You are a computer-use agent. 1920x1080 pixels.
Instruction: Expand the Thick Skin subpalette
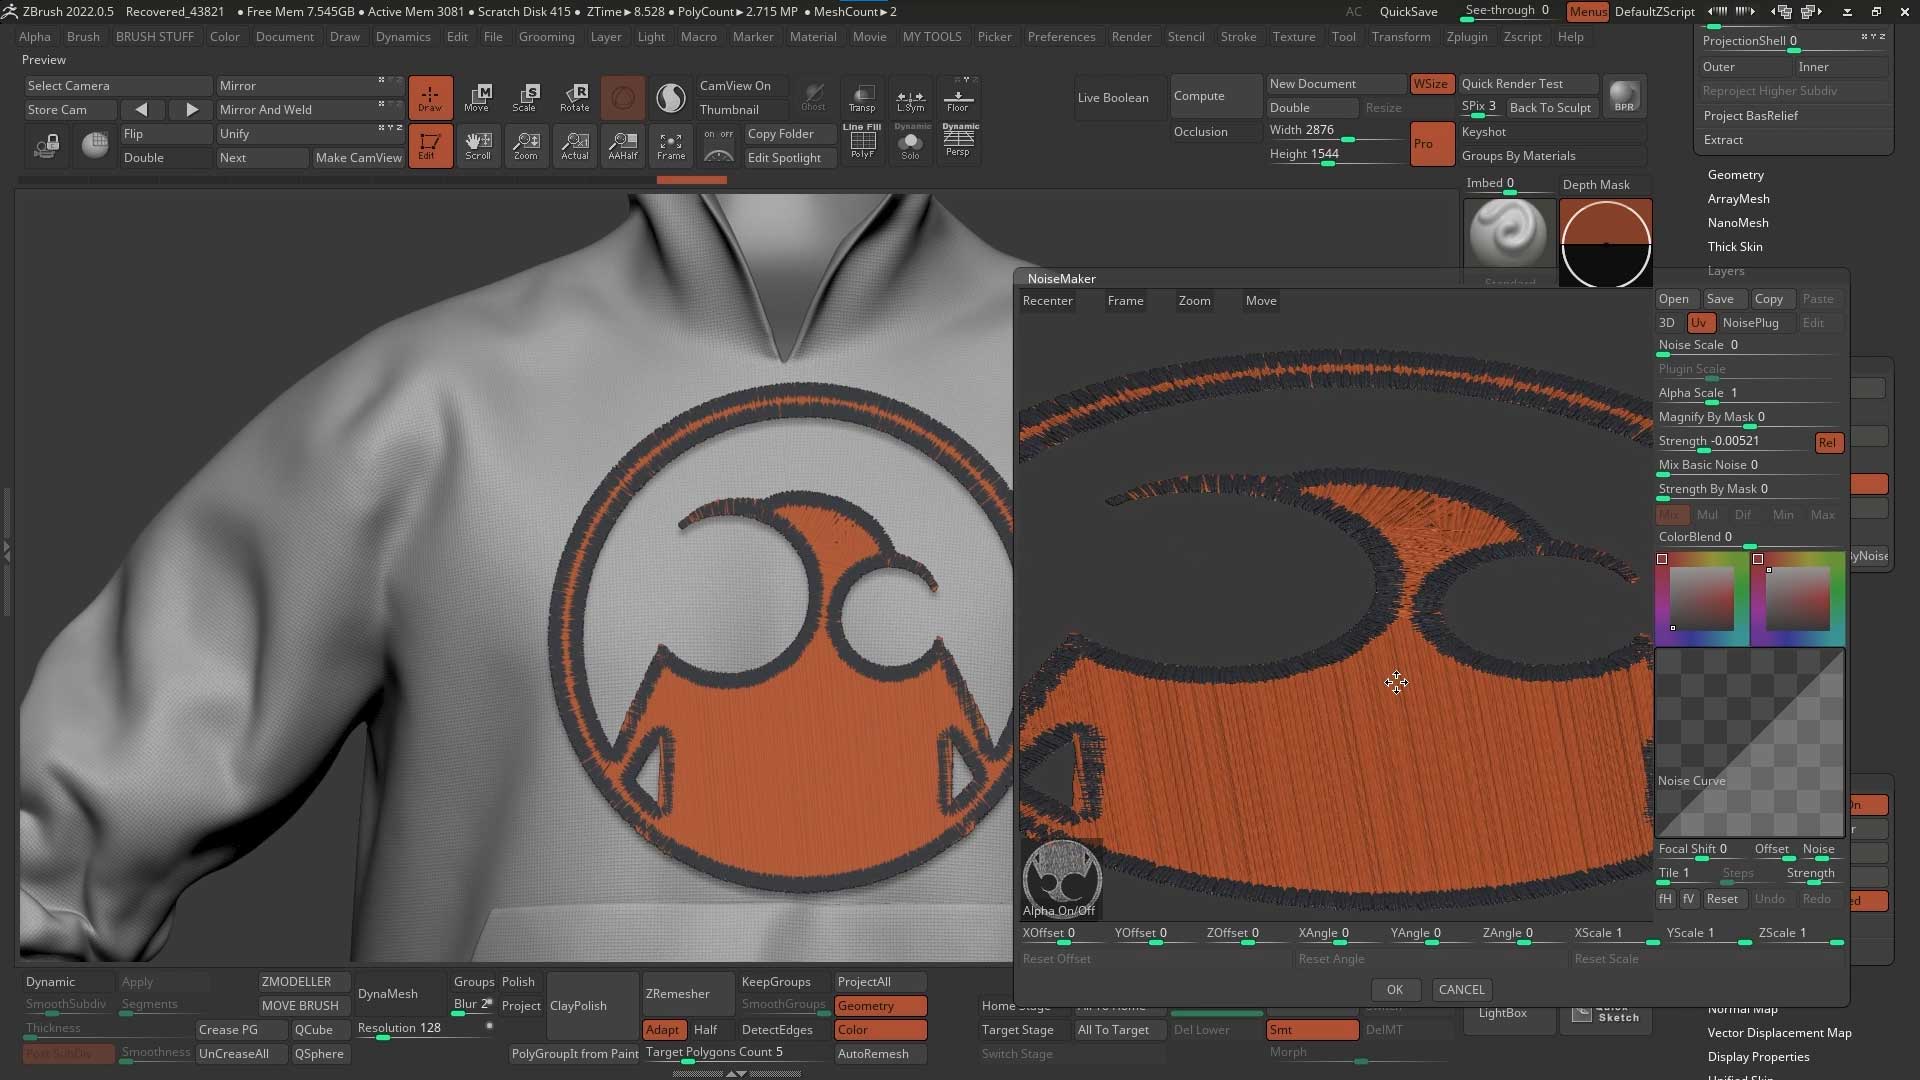click(1735, 247)
